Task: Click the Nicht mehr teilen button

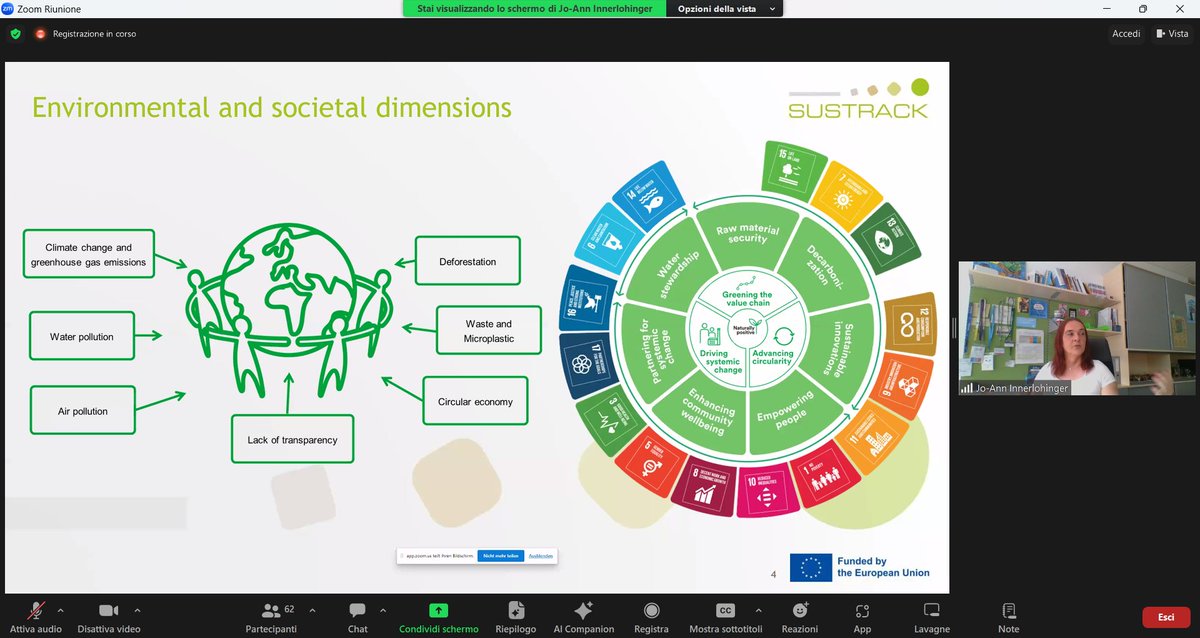Action: (x=500, y=555)
